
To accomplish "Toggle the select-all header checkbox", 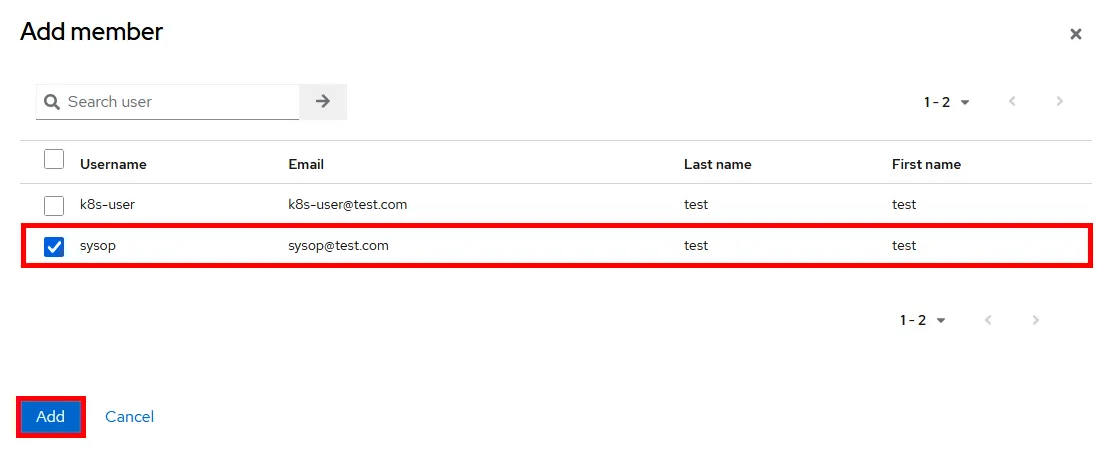I will (54, 160).
